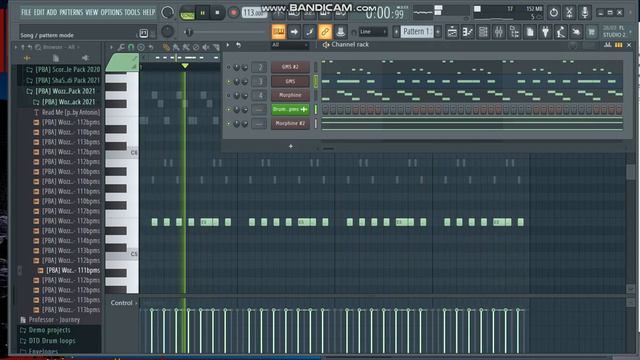Open the piano roll main menu arrow
The image size is (640, 360).
pos(111,47)
